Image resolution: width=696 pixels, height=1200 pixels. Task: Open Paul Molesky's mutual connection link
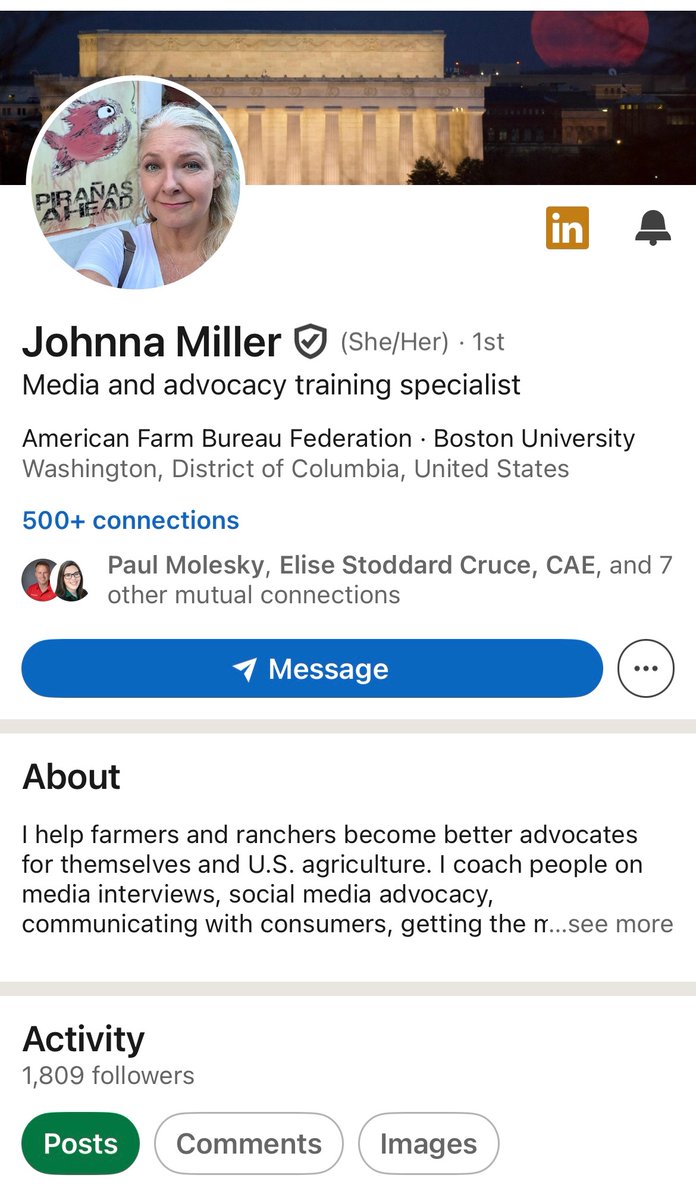pyautogui.click(x=186, y=565)
